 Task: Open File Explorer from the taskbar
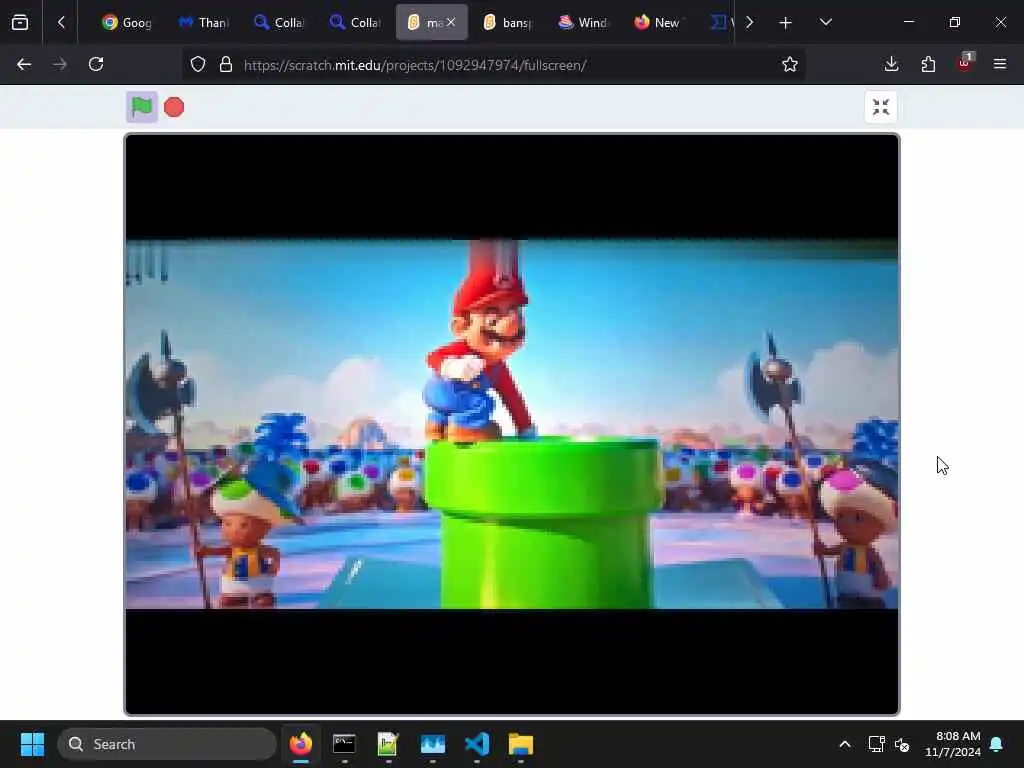point(520,744)
